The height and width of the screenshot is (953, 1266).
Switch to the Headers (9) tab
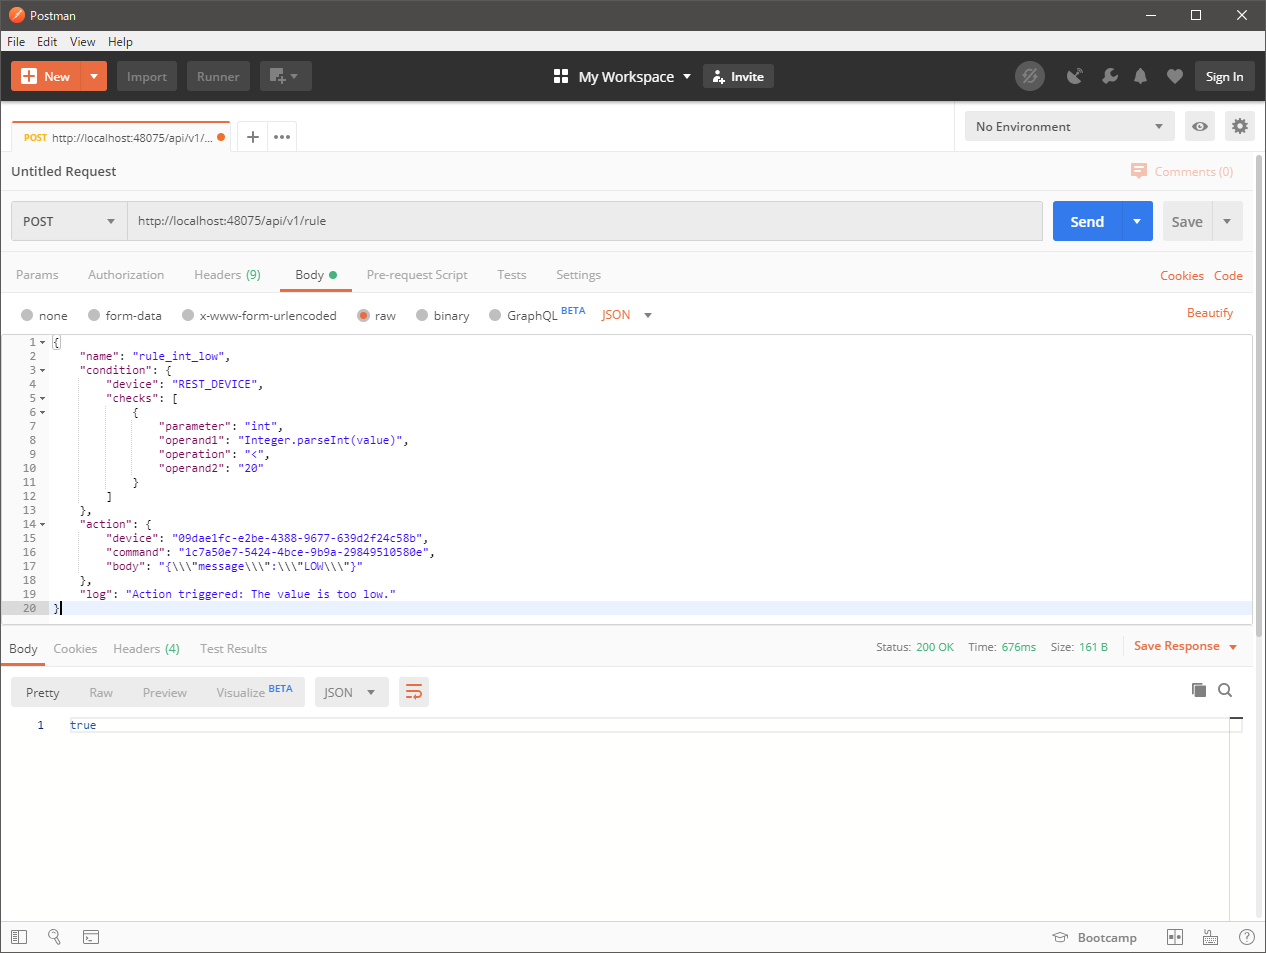(x=227, y=275)
